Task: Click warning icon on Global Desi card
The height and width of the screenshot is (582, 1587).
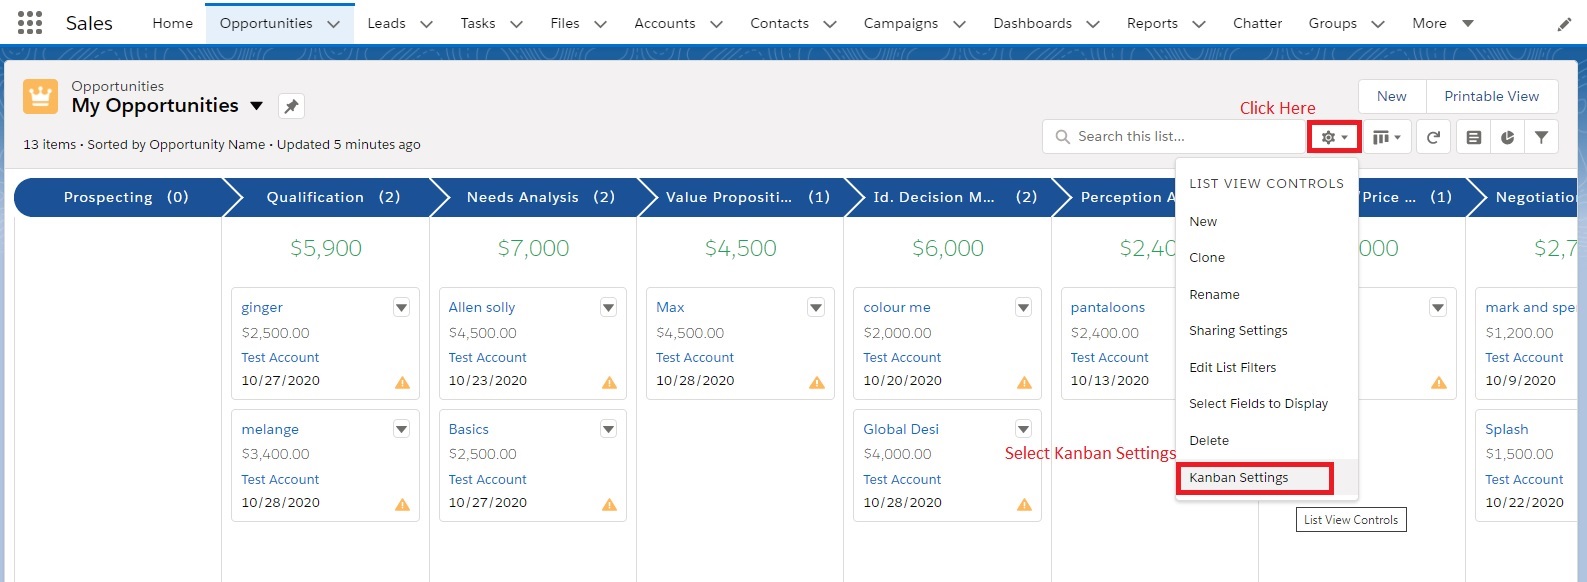Action: click(x=1024, y=504)
